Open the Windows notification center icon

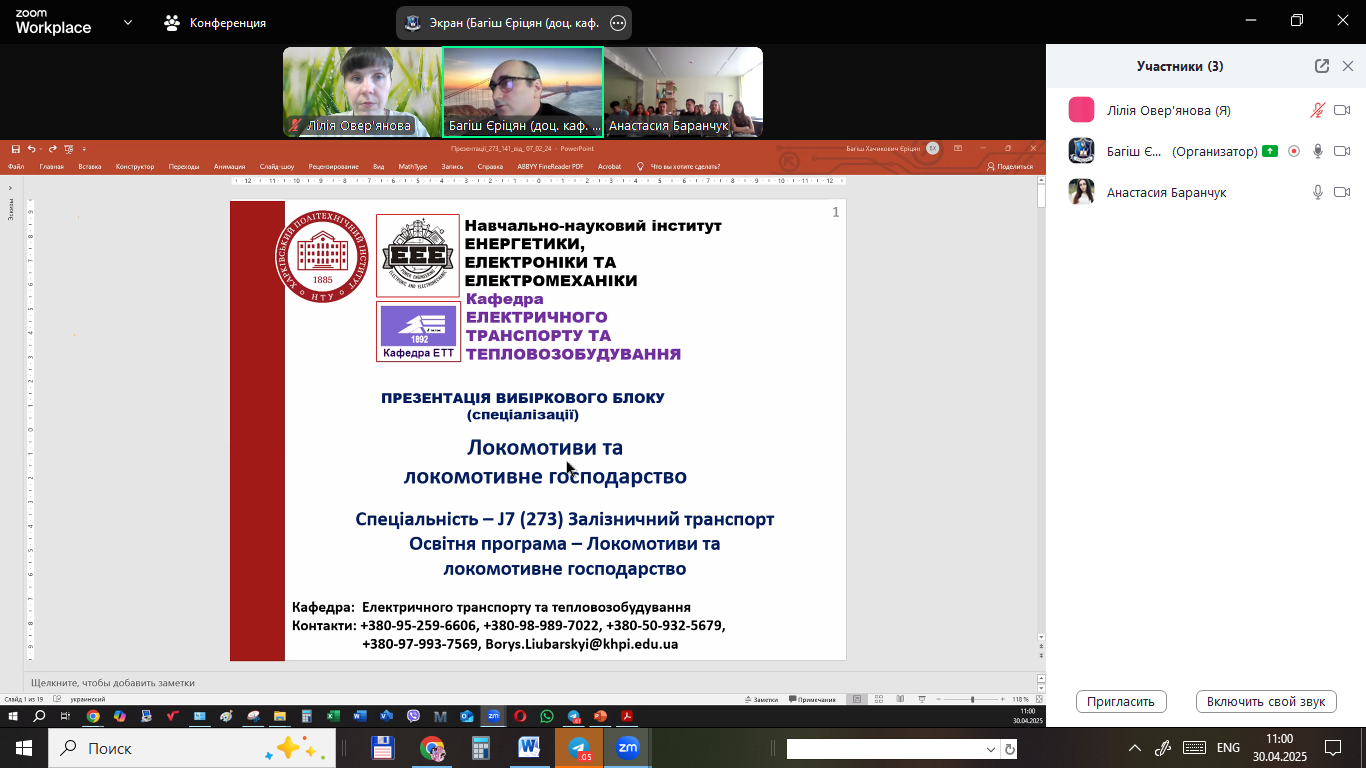[1333, 748]
